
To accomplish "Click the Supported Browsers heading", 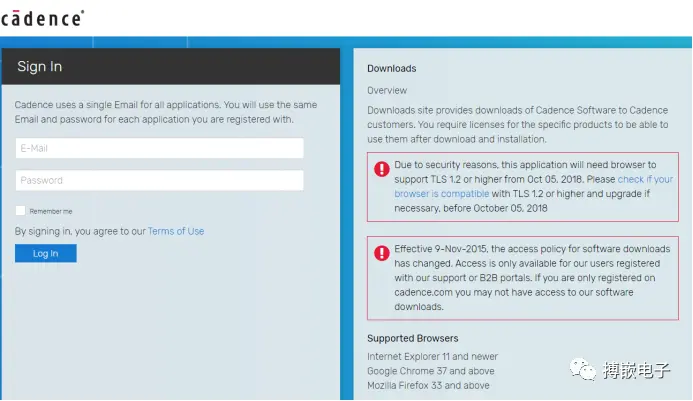I will click(412, 339).
